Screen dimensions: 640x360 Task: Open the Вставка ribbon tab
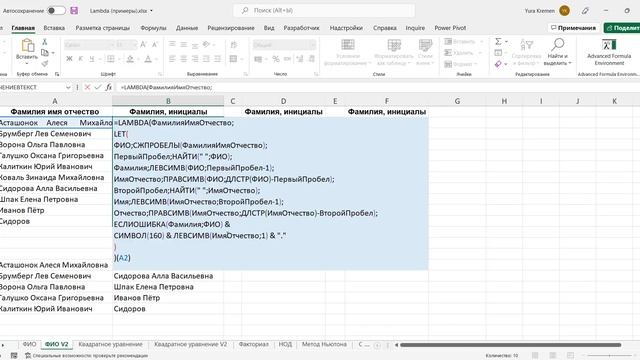click(x=54, y=28)
